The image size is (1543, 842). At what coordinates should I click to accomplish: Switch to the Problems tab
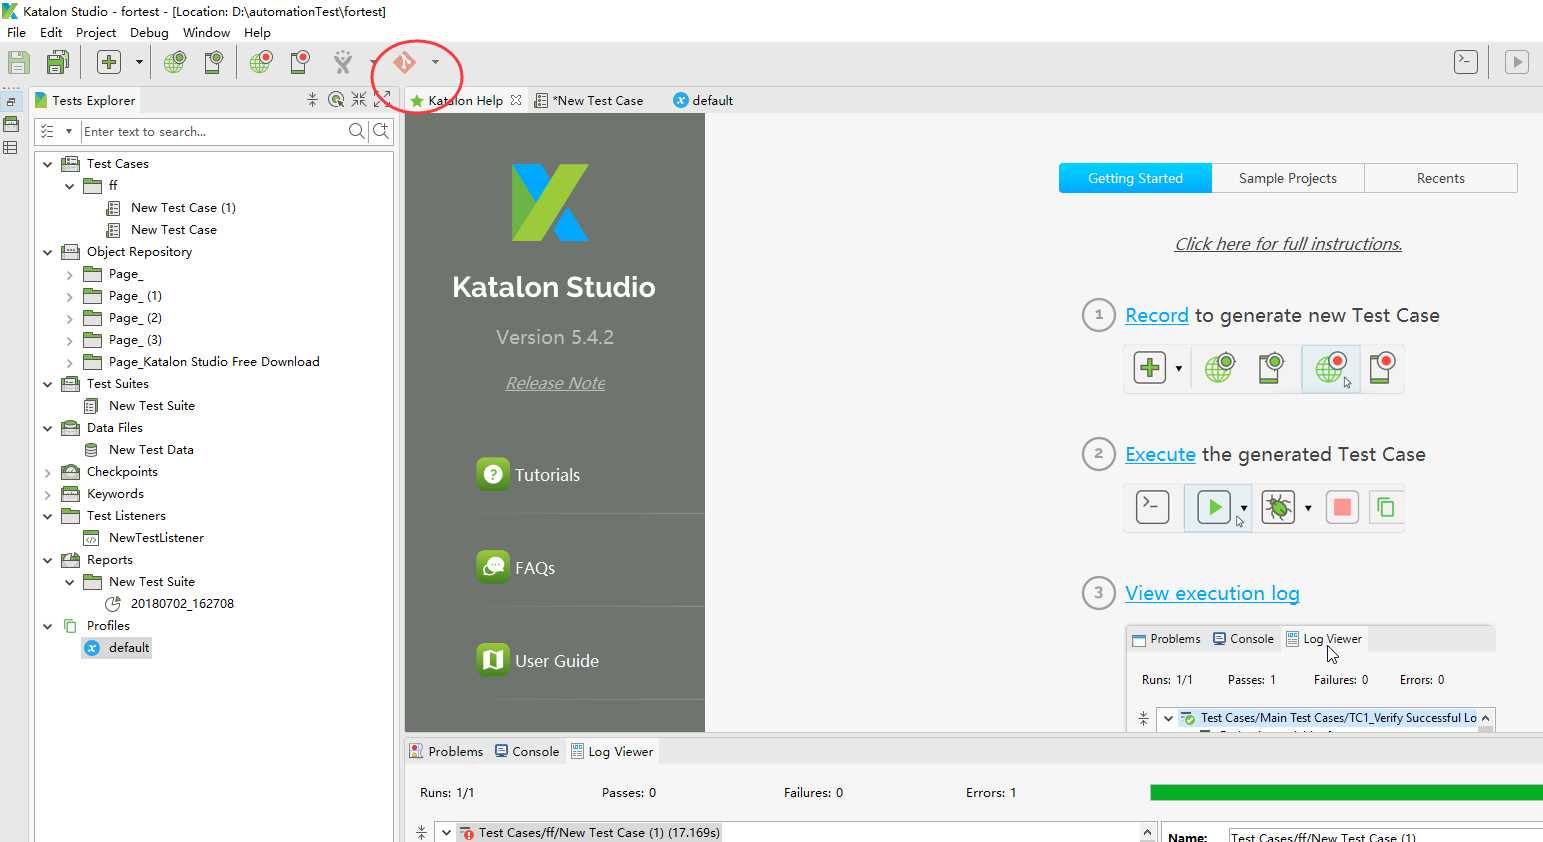446,751
